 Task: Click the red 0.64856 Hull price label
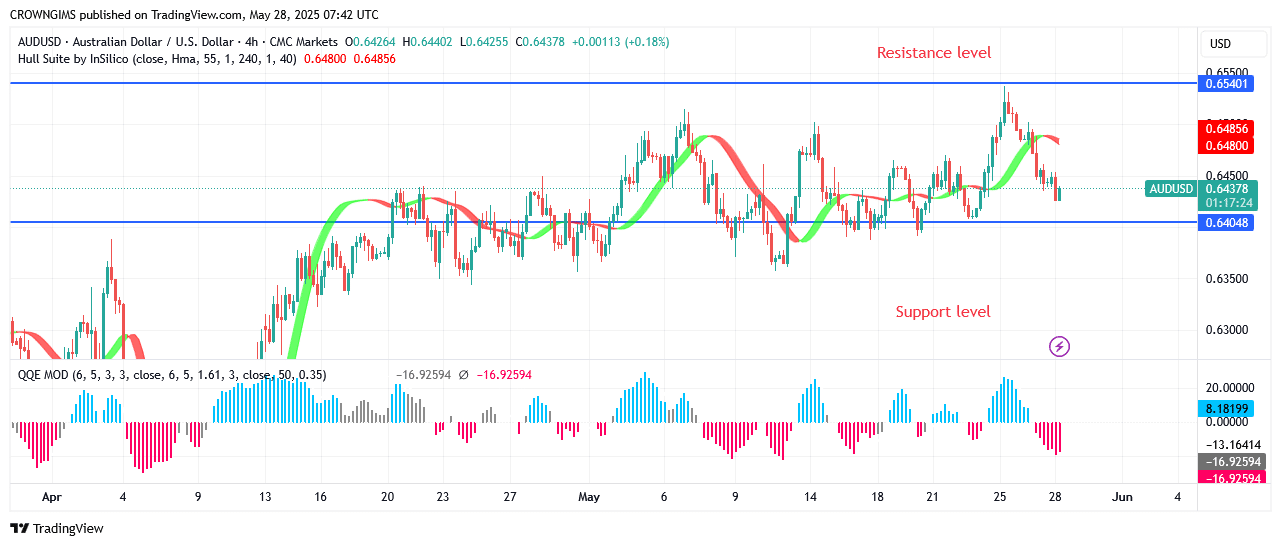(1226, 129)
